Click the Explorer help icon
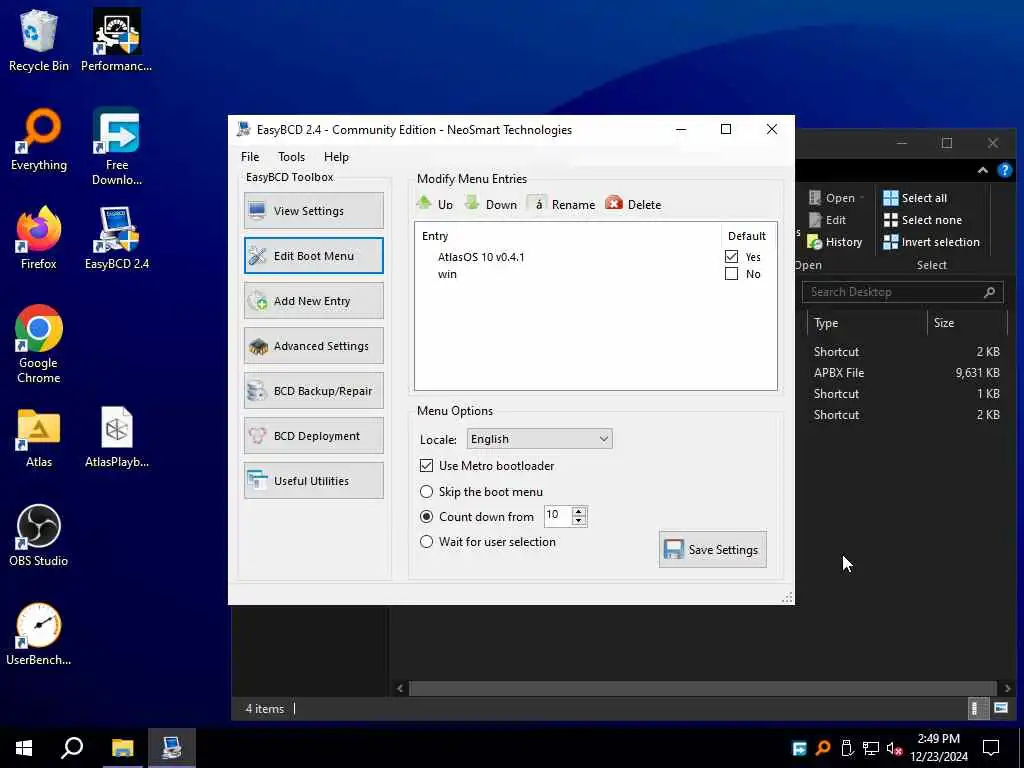This screenshot has height=768, width=1024. coord(1004,170)
